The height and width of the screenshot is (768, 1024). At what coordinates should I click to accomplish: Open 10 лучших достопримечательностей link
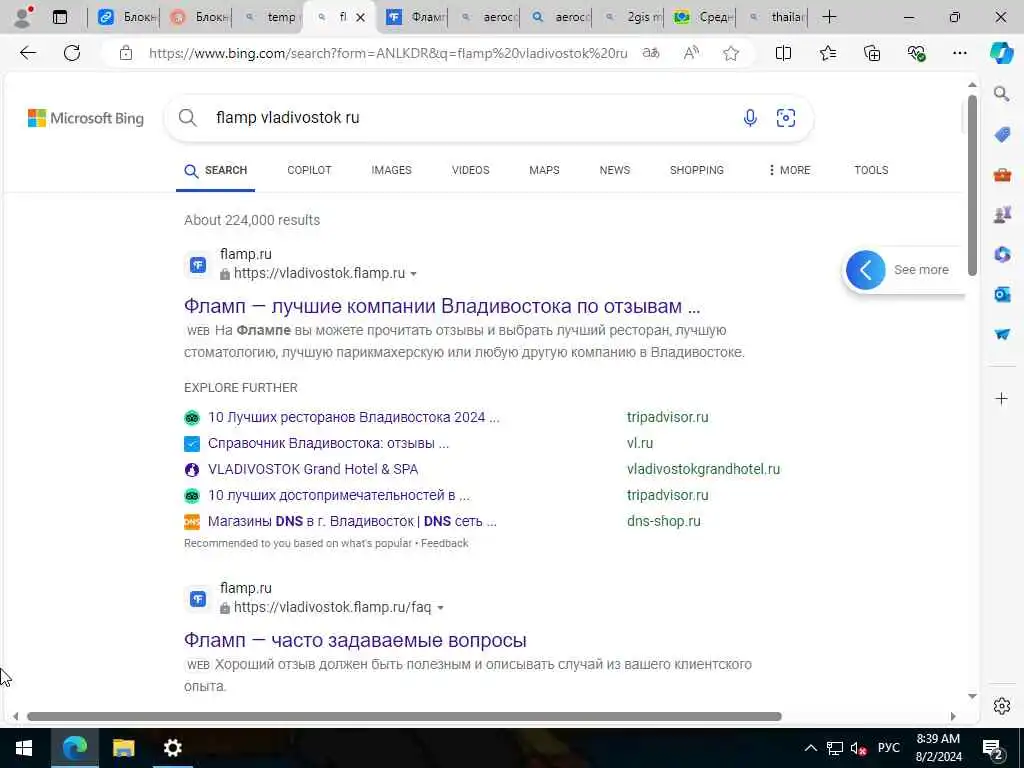click(338, 496)
